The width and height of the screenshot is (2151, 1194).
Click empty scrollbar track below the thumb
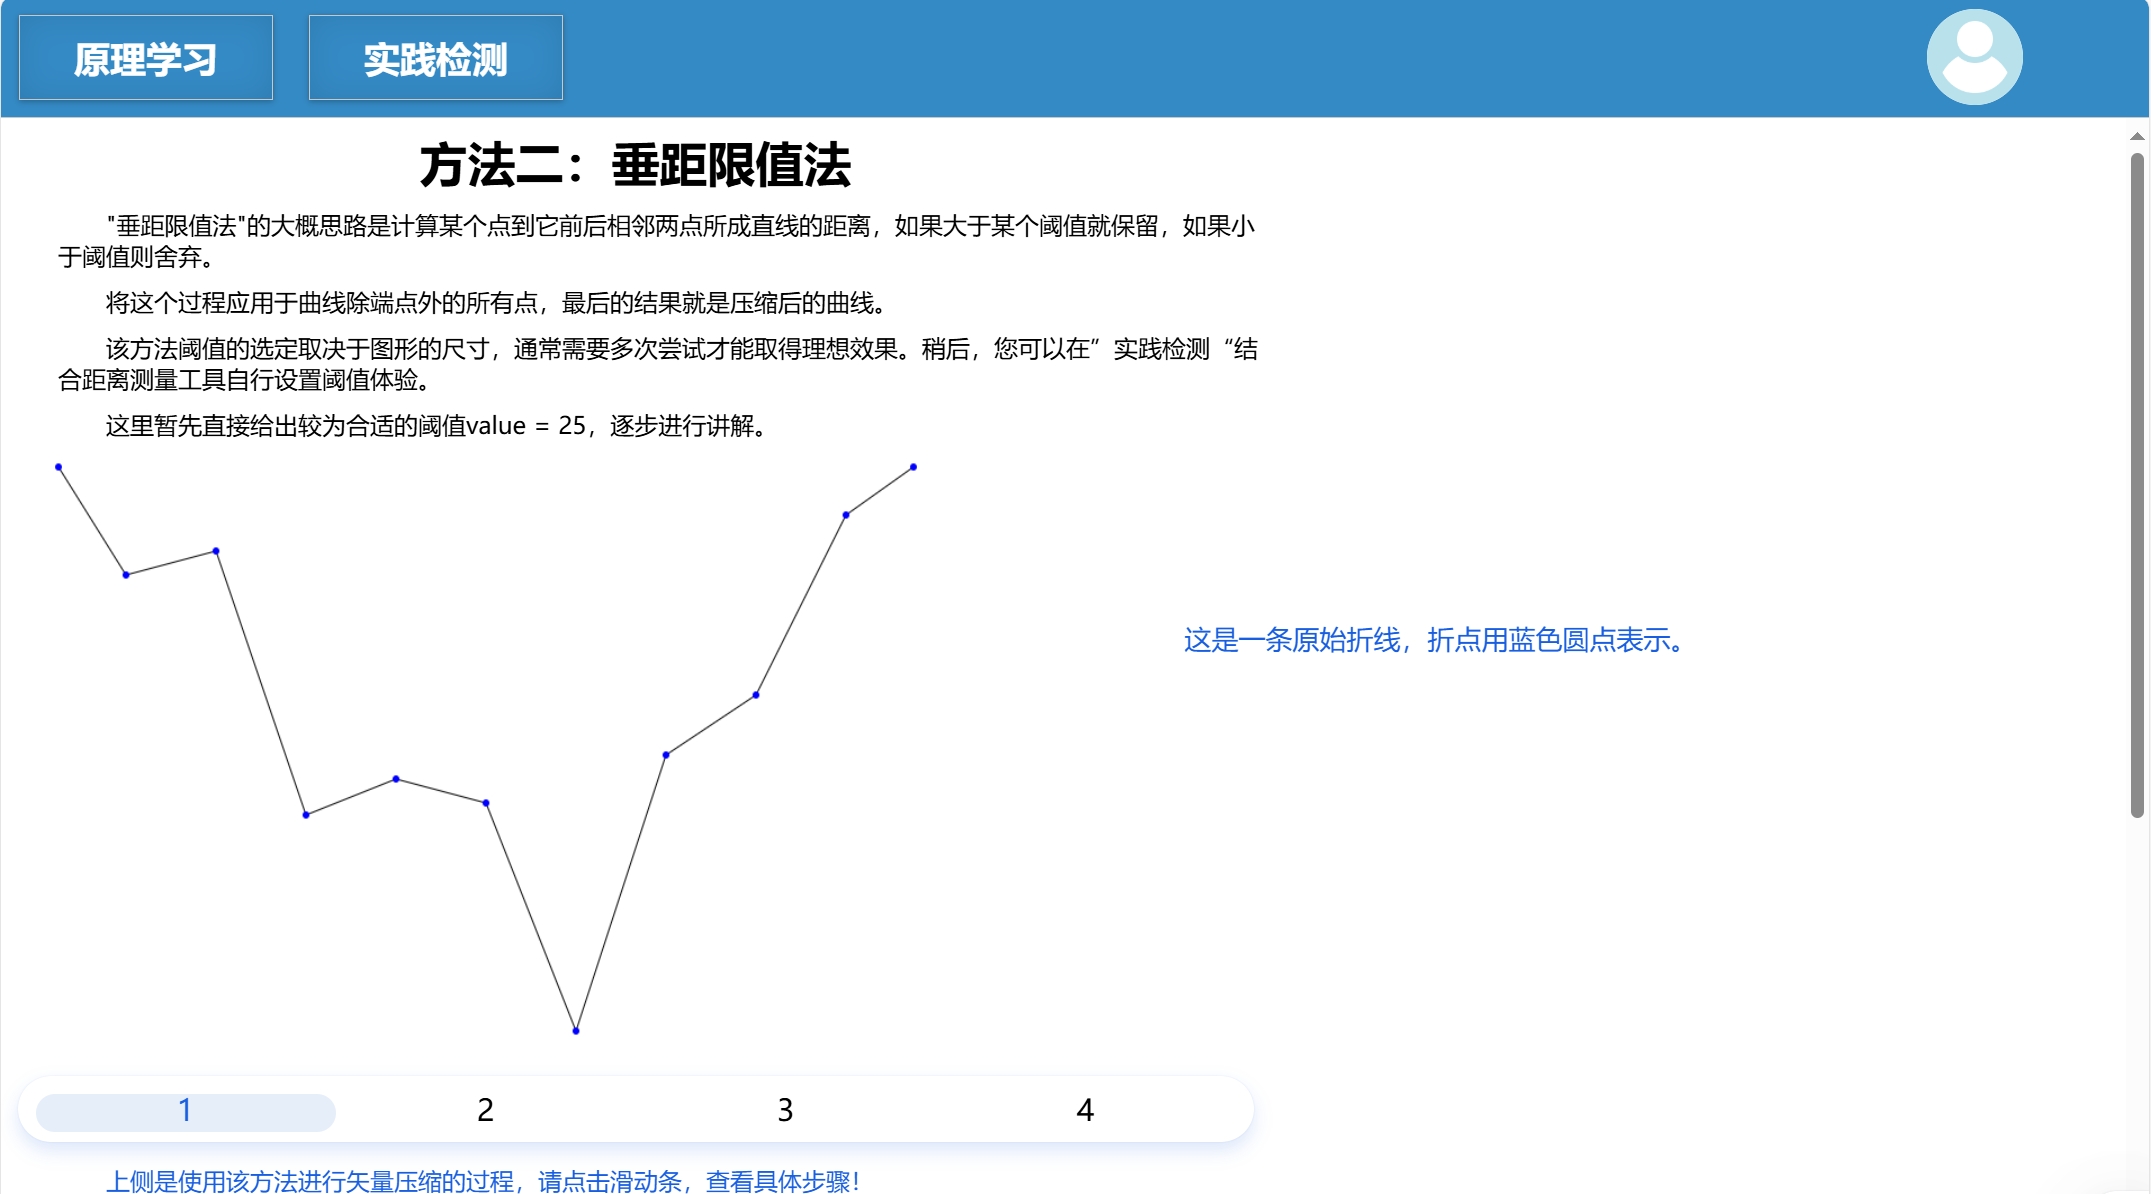[x=2137, y=1000]
